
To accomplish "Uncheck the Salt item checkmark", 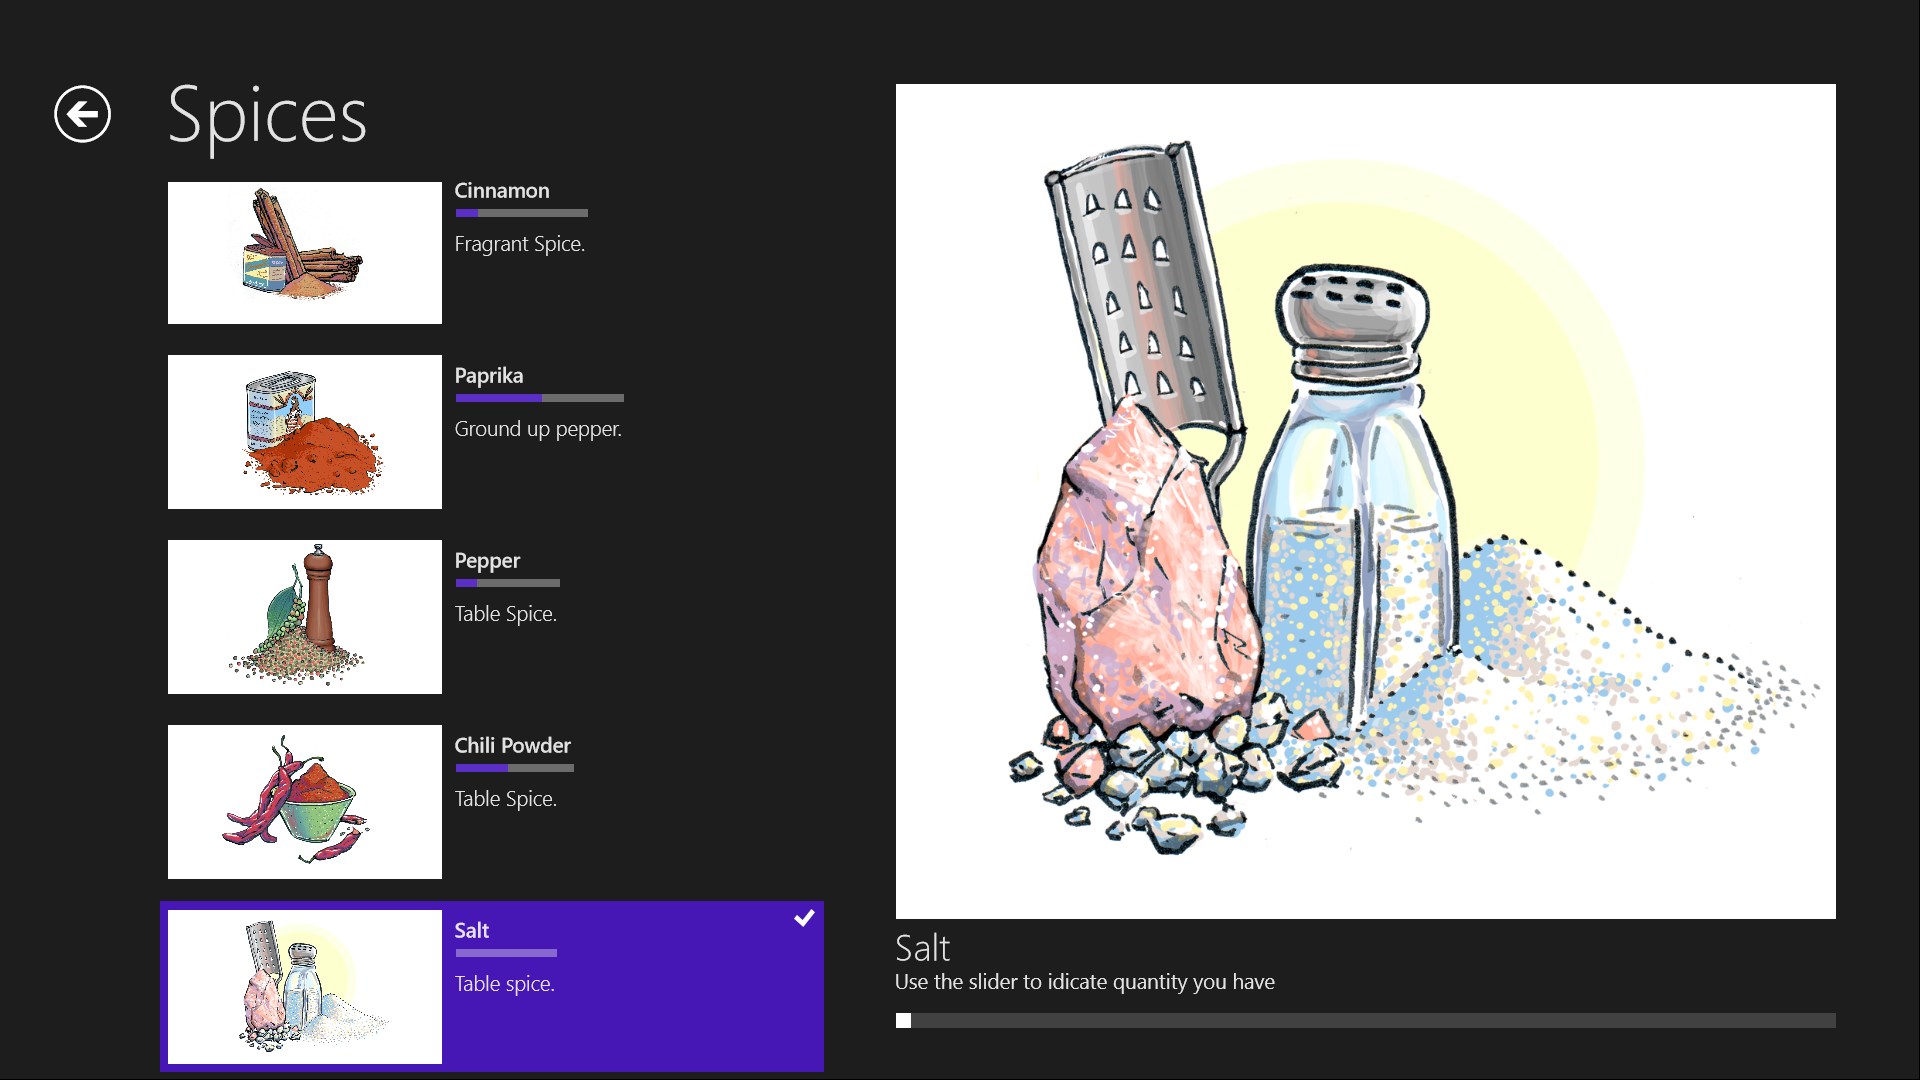I will tap(804, 918).
